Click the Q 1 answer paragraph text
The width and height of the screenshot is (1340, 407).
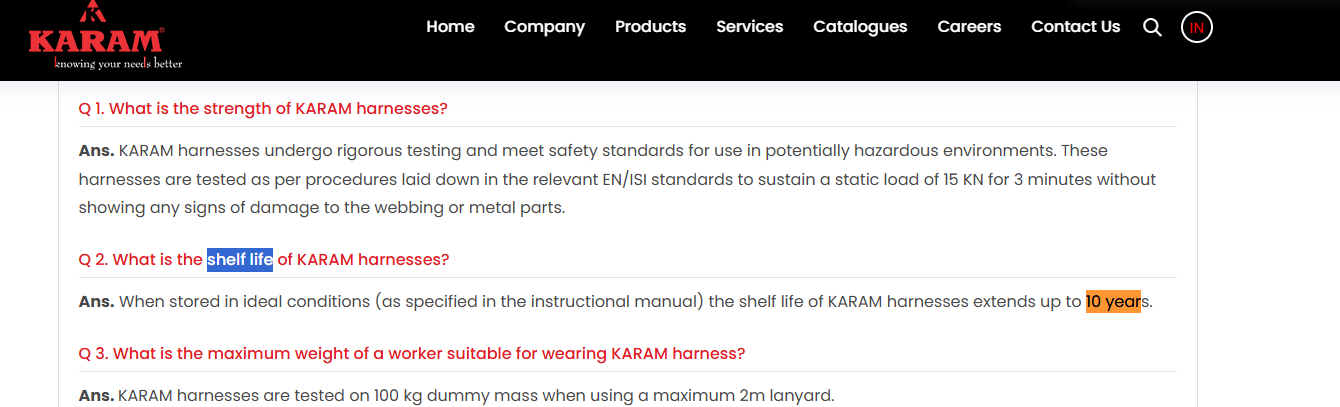coord(617,180)
